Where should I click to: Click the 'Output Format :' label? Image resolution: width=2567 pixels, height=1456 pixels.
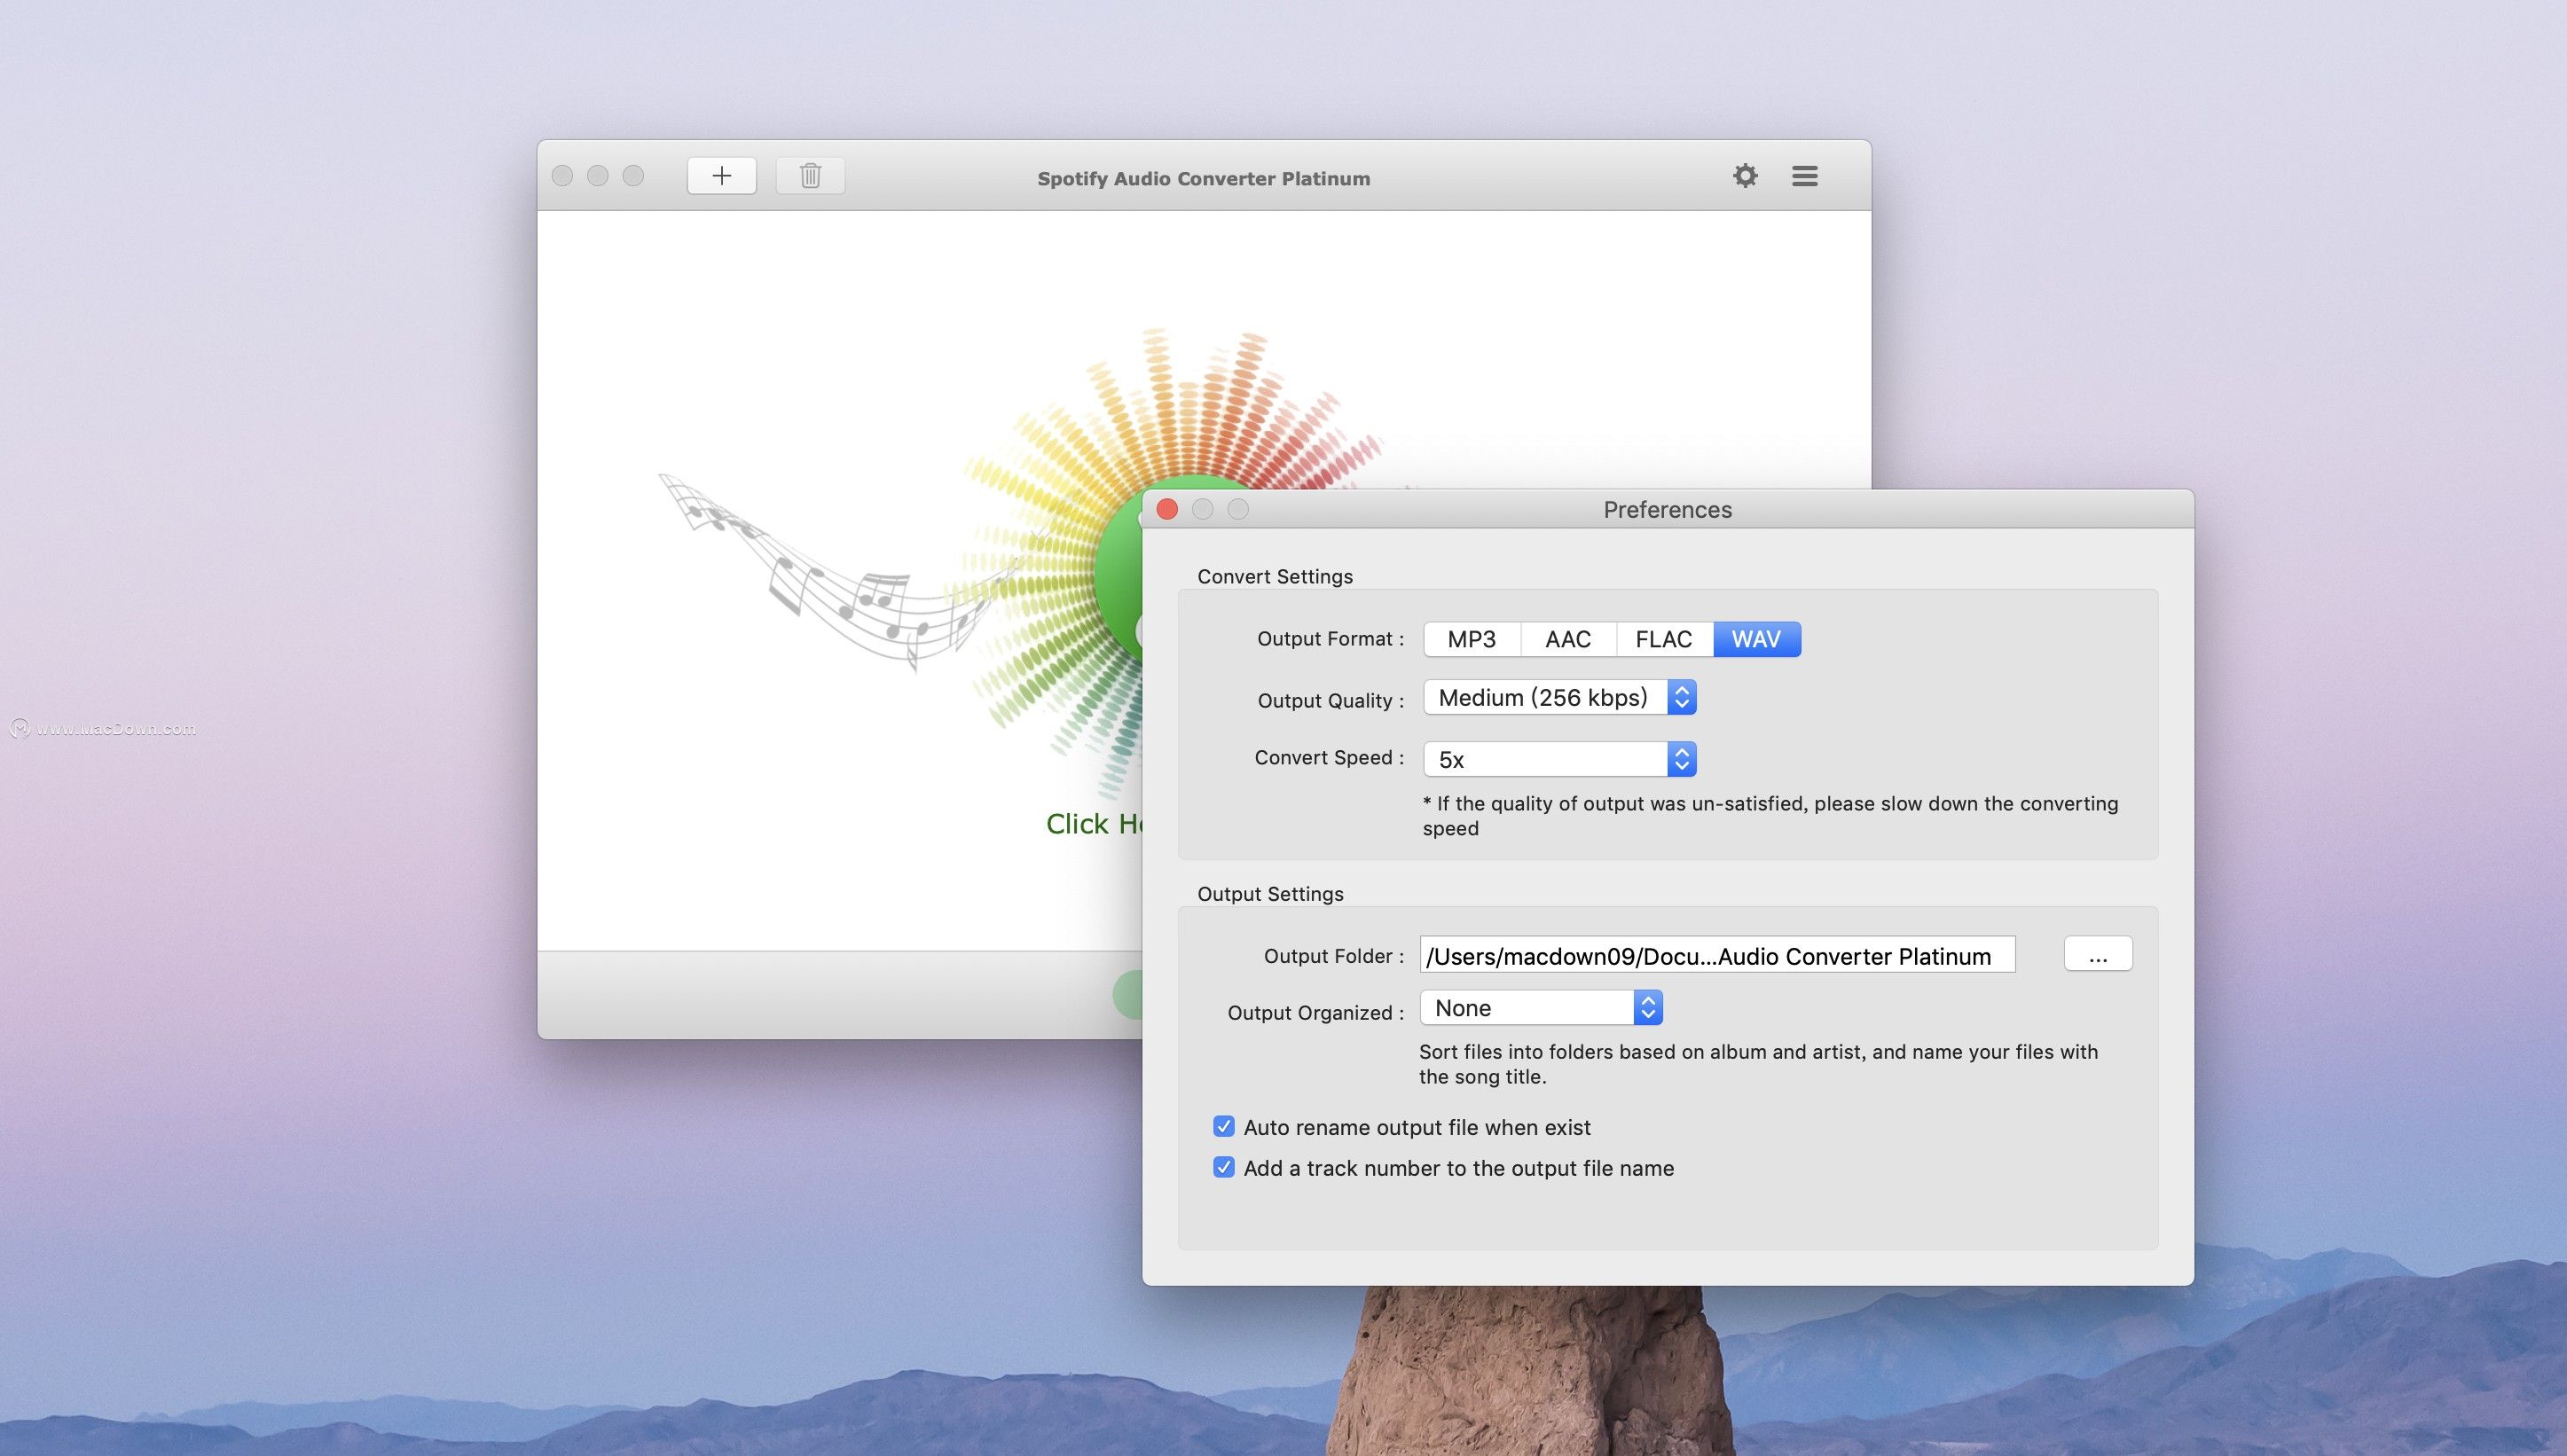tap(1330, 638)
